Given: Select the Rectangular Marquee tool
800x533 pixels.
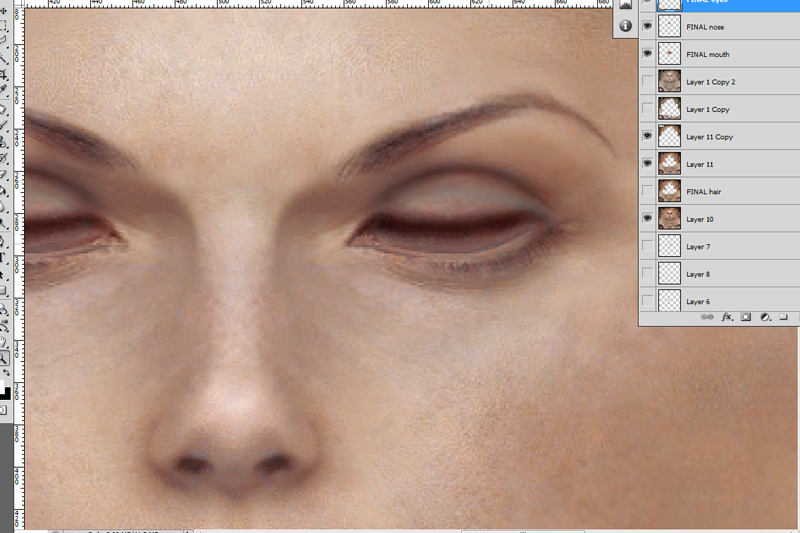Looking at the screenshot, I should [3, 26].
